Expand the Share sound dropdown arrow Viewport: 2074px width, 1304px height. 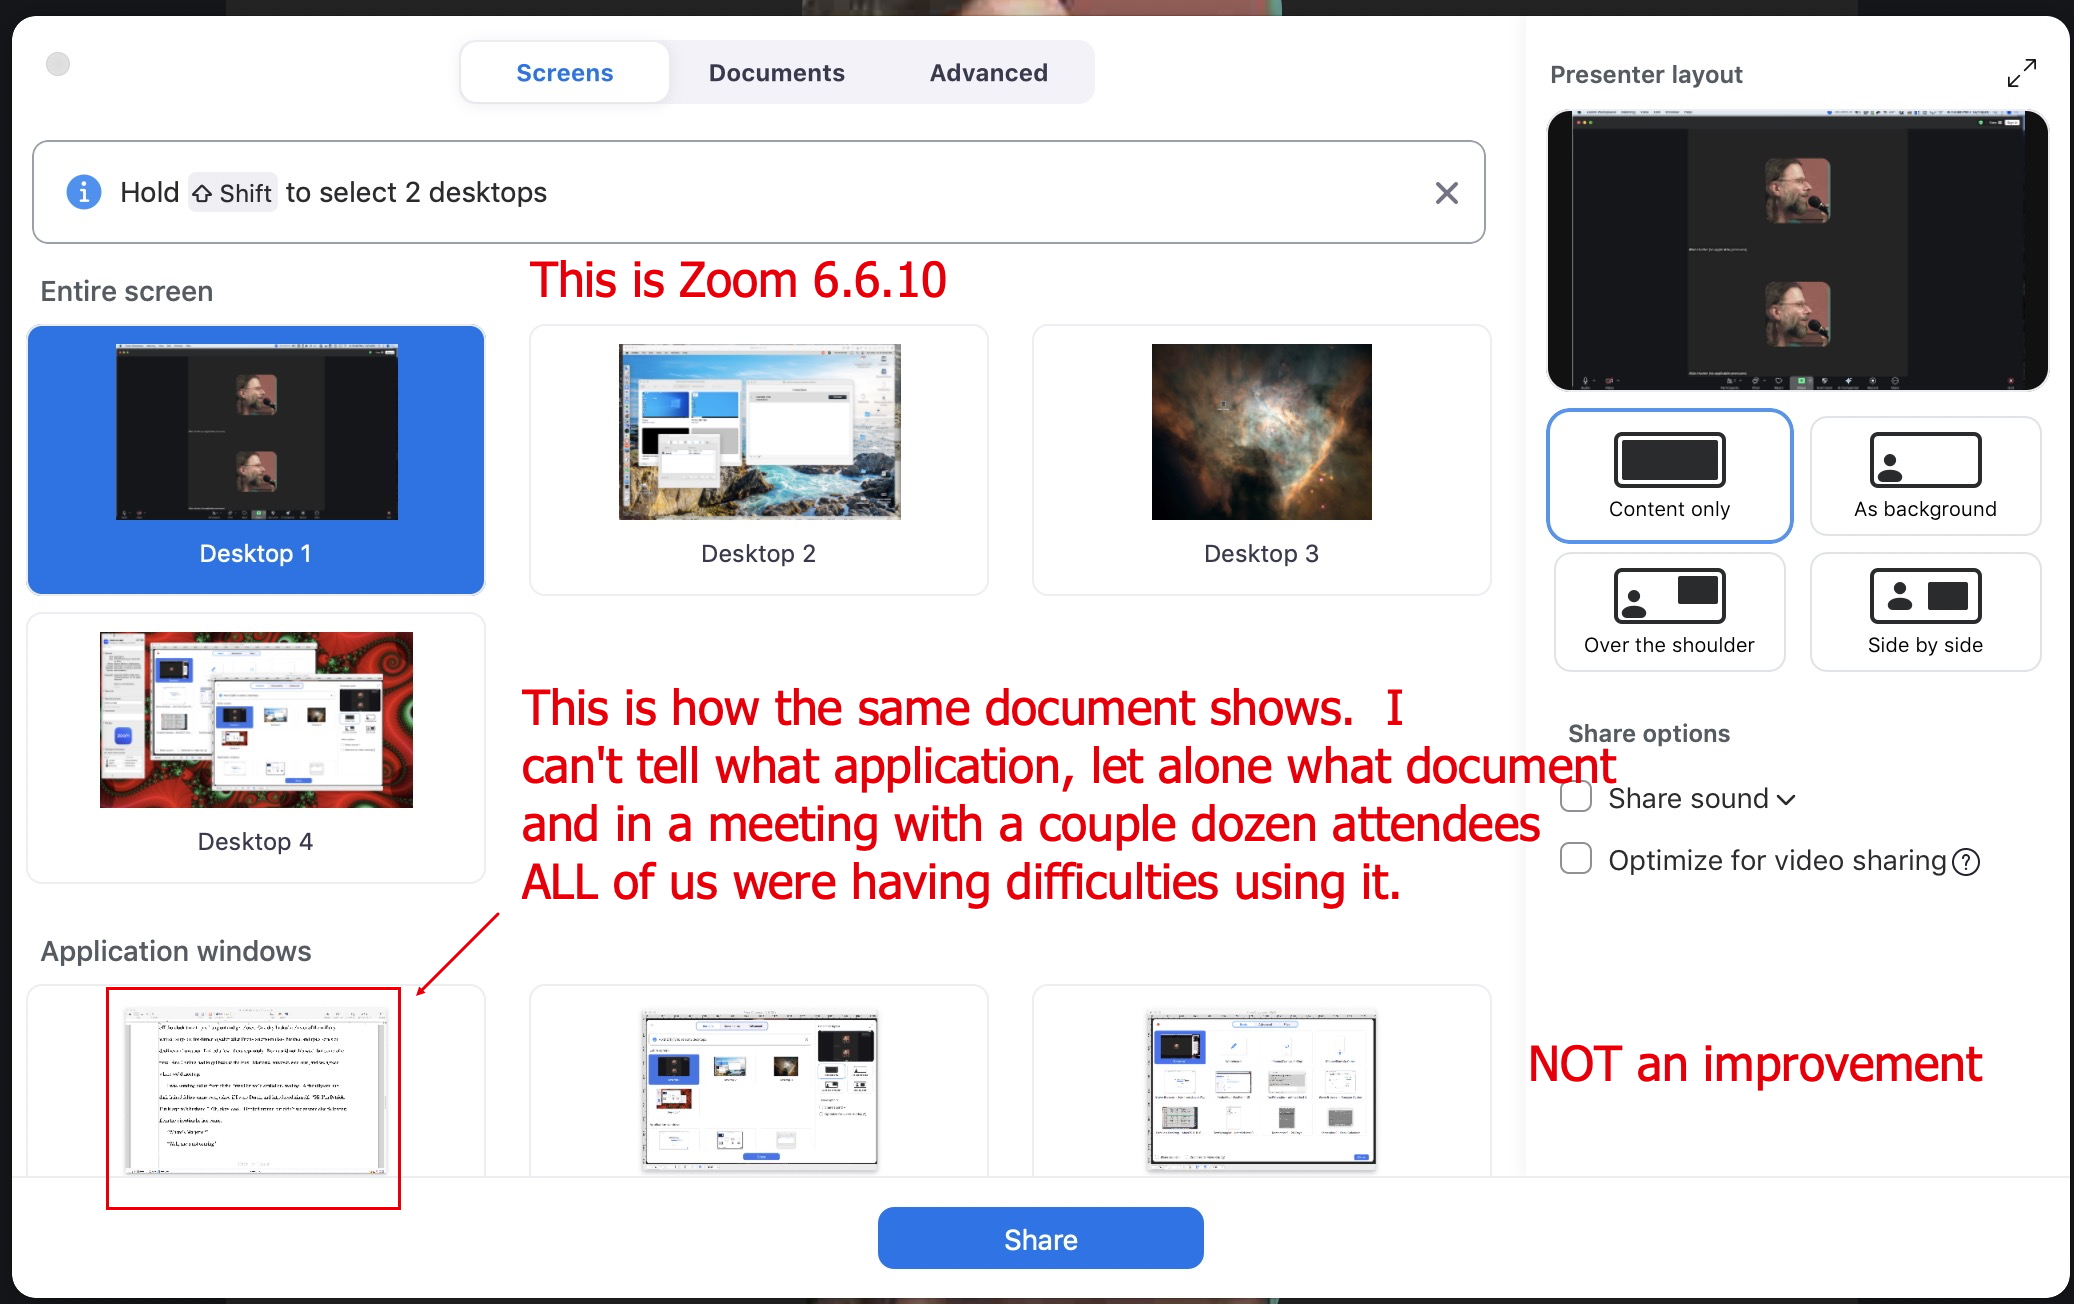tap(1787, 800)
